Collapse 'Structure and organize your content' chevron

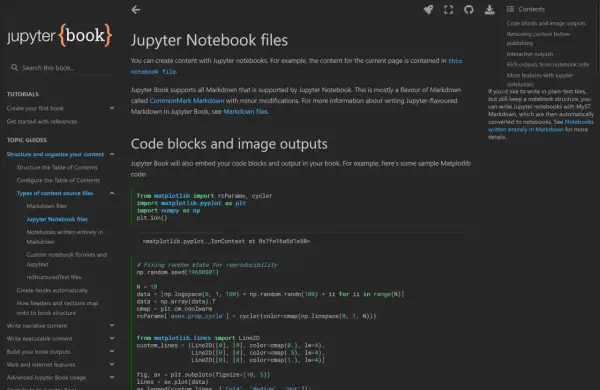point(112,154)
